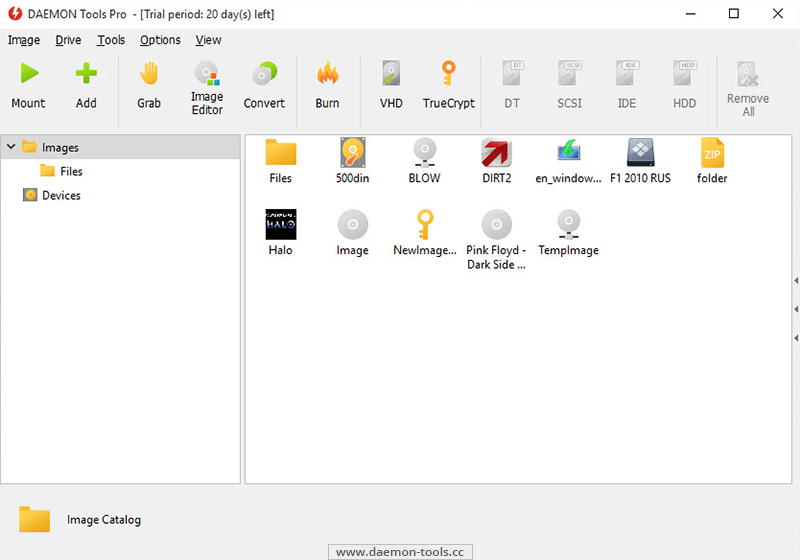Screen dimensions: 800x560
Task: Select the 500din disk image
Action: pyautogui.click(x=353, y=161)
